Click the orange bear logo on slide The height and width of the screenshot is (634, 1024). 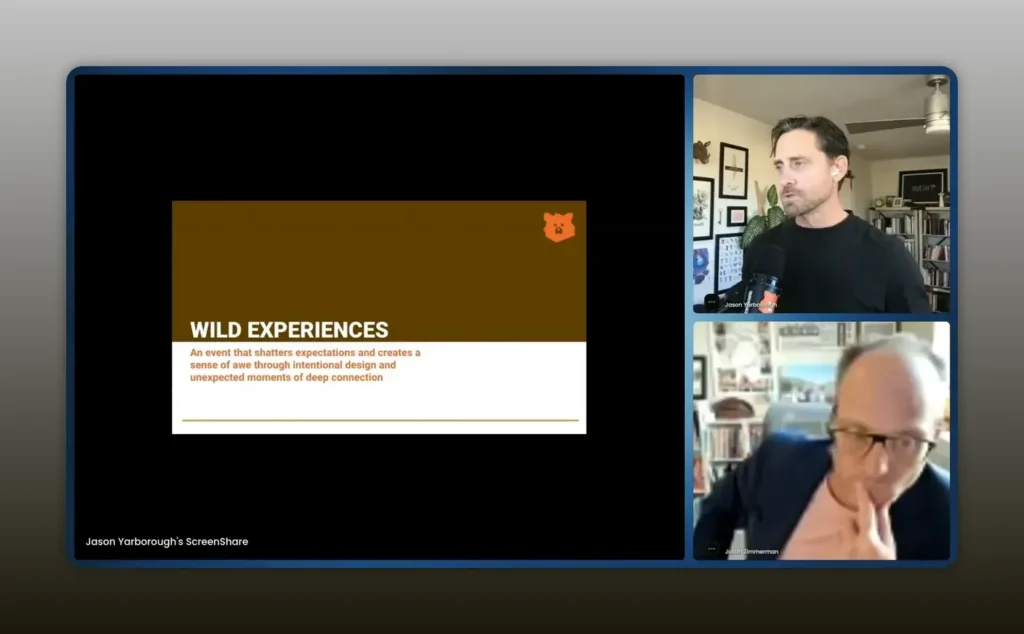(559, 227)
